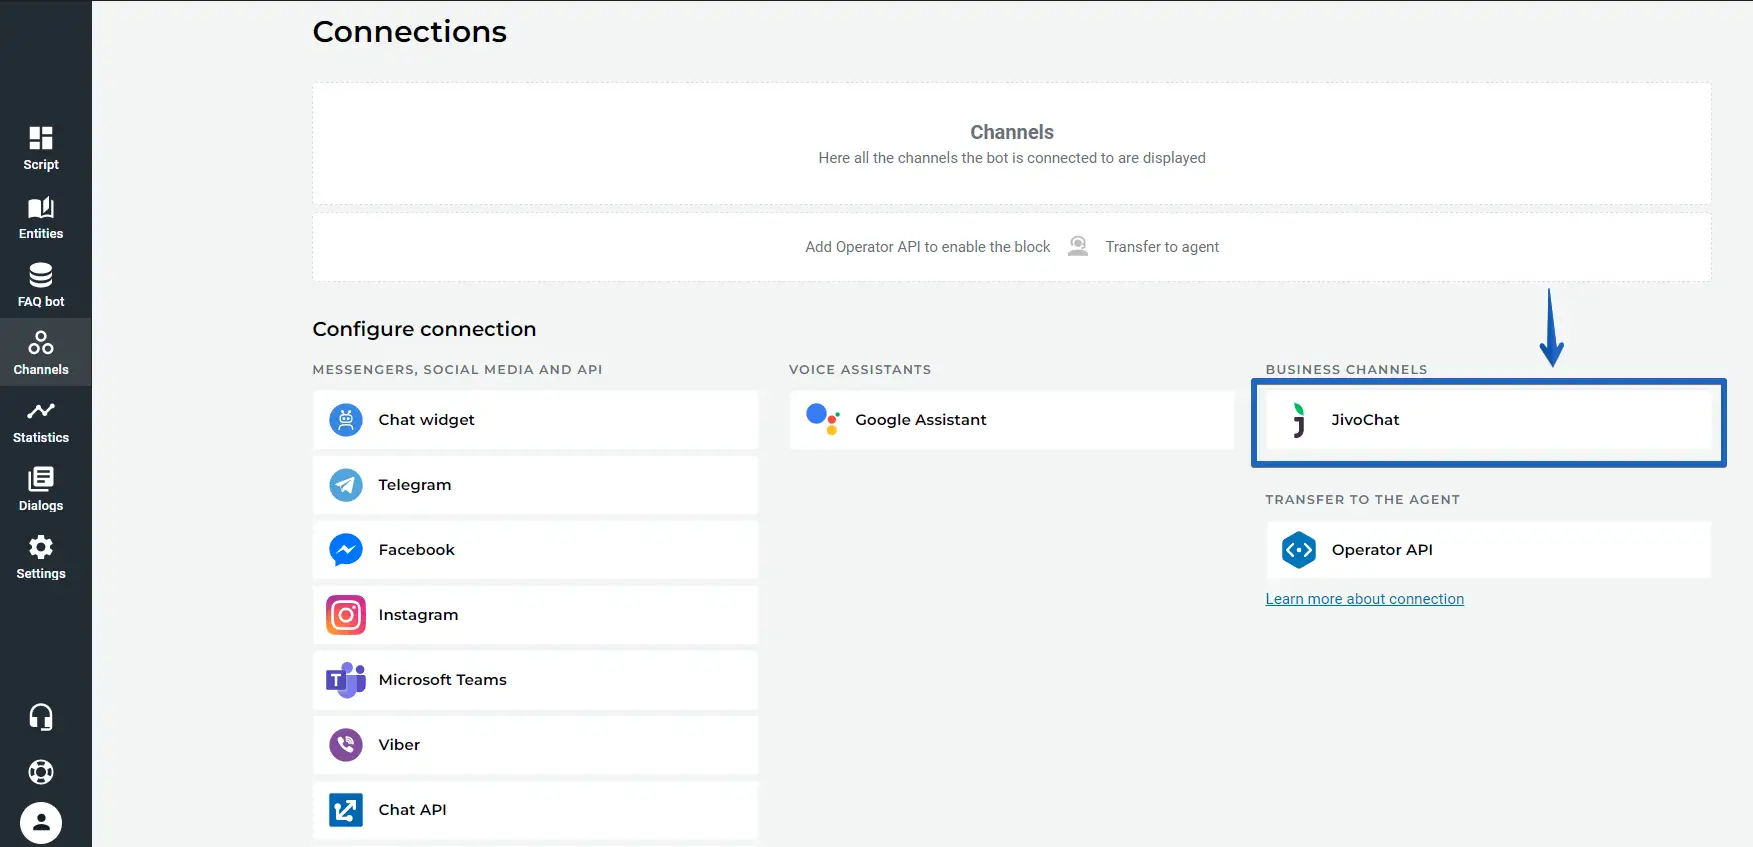Viewport: 1753px width, 847px height.
Task: Go to Entities in the sidebar
Action: coord(41,217)
